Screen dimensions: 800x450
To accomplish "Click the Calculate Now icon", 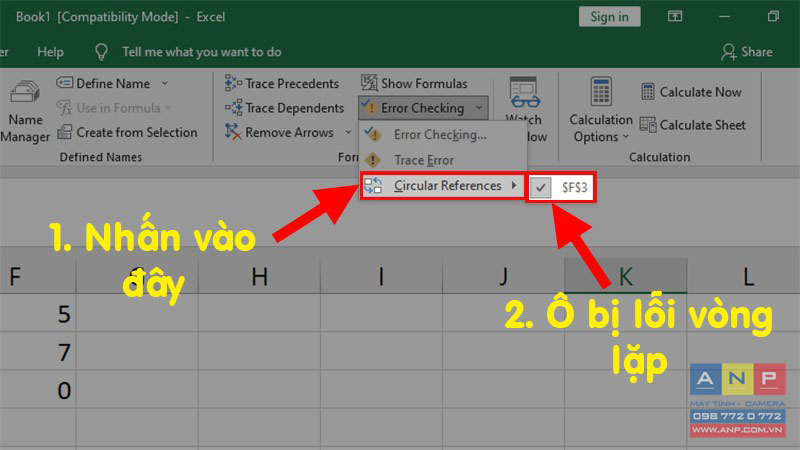I will 648,92.
